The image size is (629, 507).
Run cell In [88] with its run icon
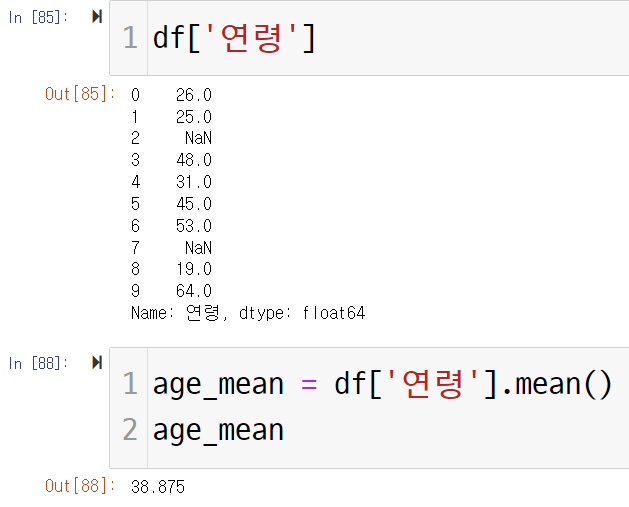point(97,363)
